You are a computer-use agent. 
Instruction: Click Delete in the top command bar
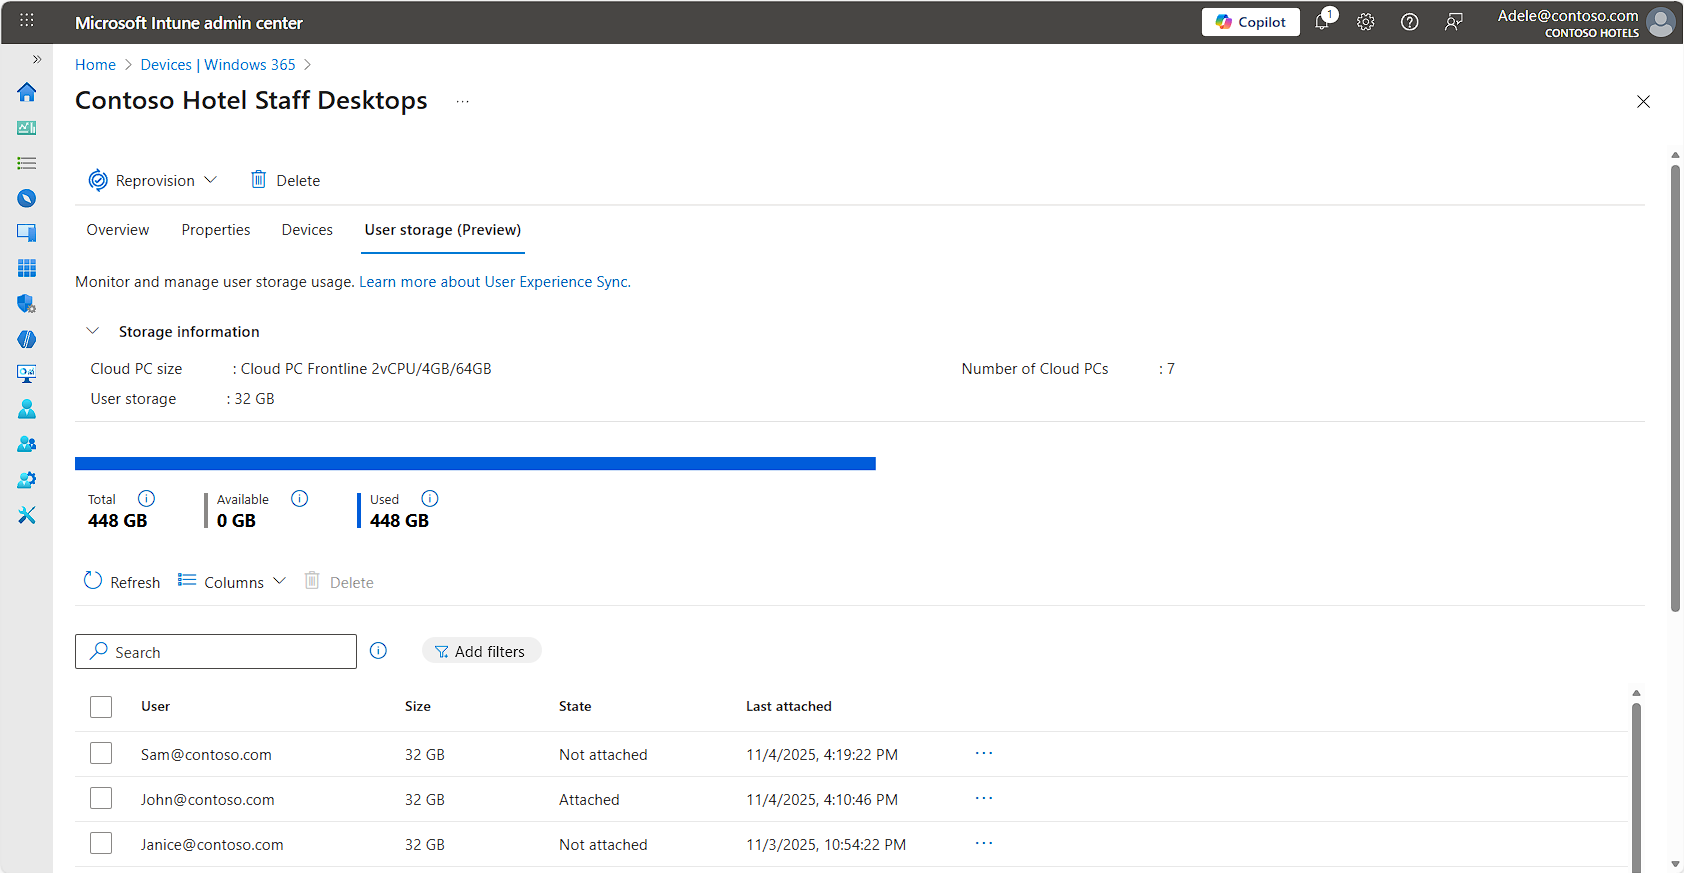[285, 180]
